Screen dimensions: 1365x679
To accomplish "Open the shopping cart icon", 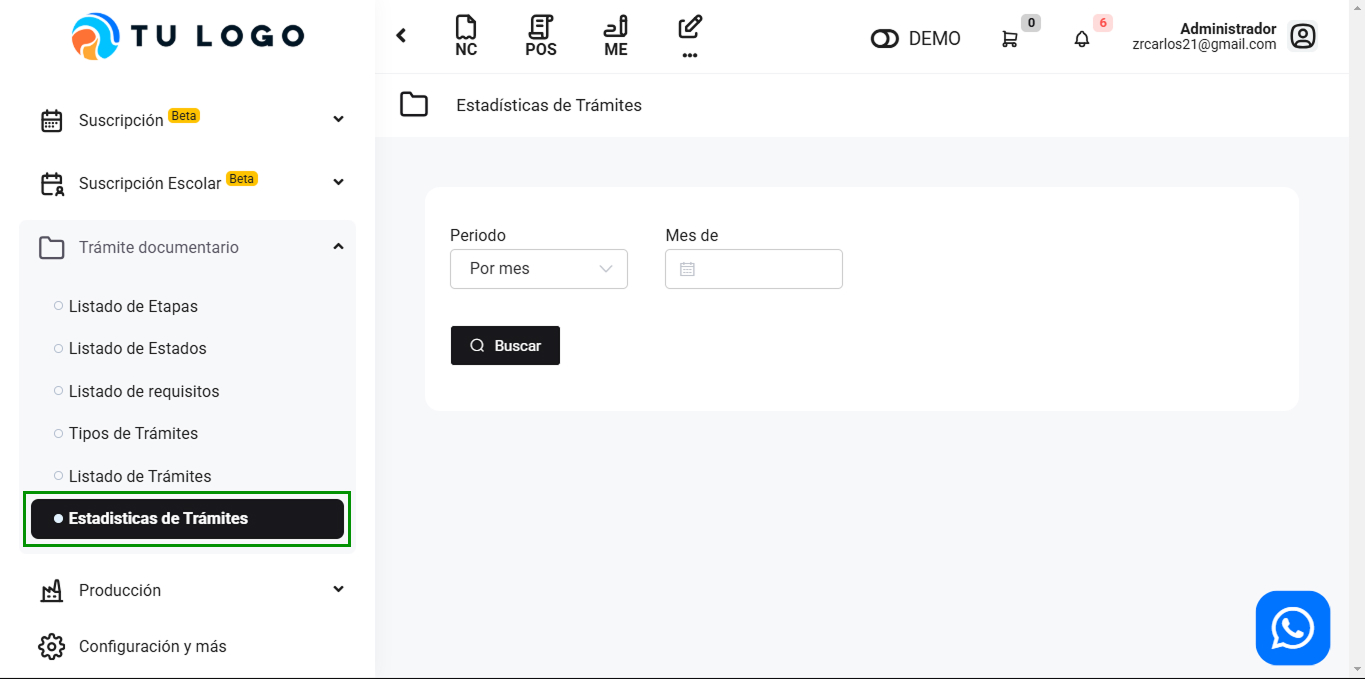I will click(1010, 39).
